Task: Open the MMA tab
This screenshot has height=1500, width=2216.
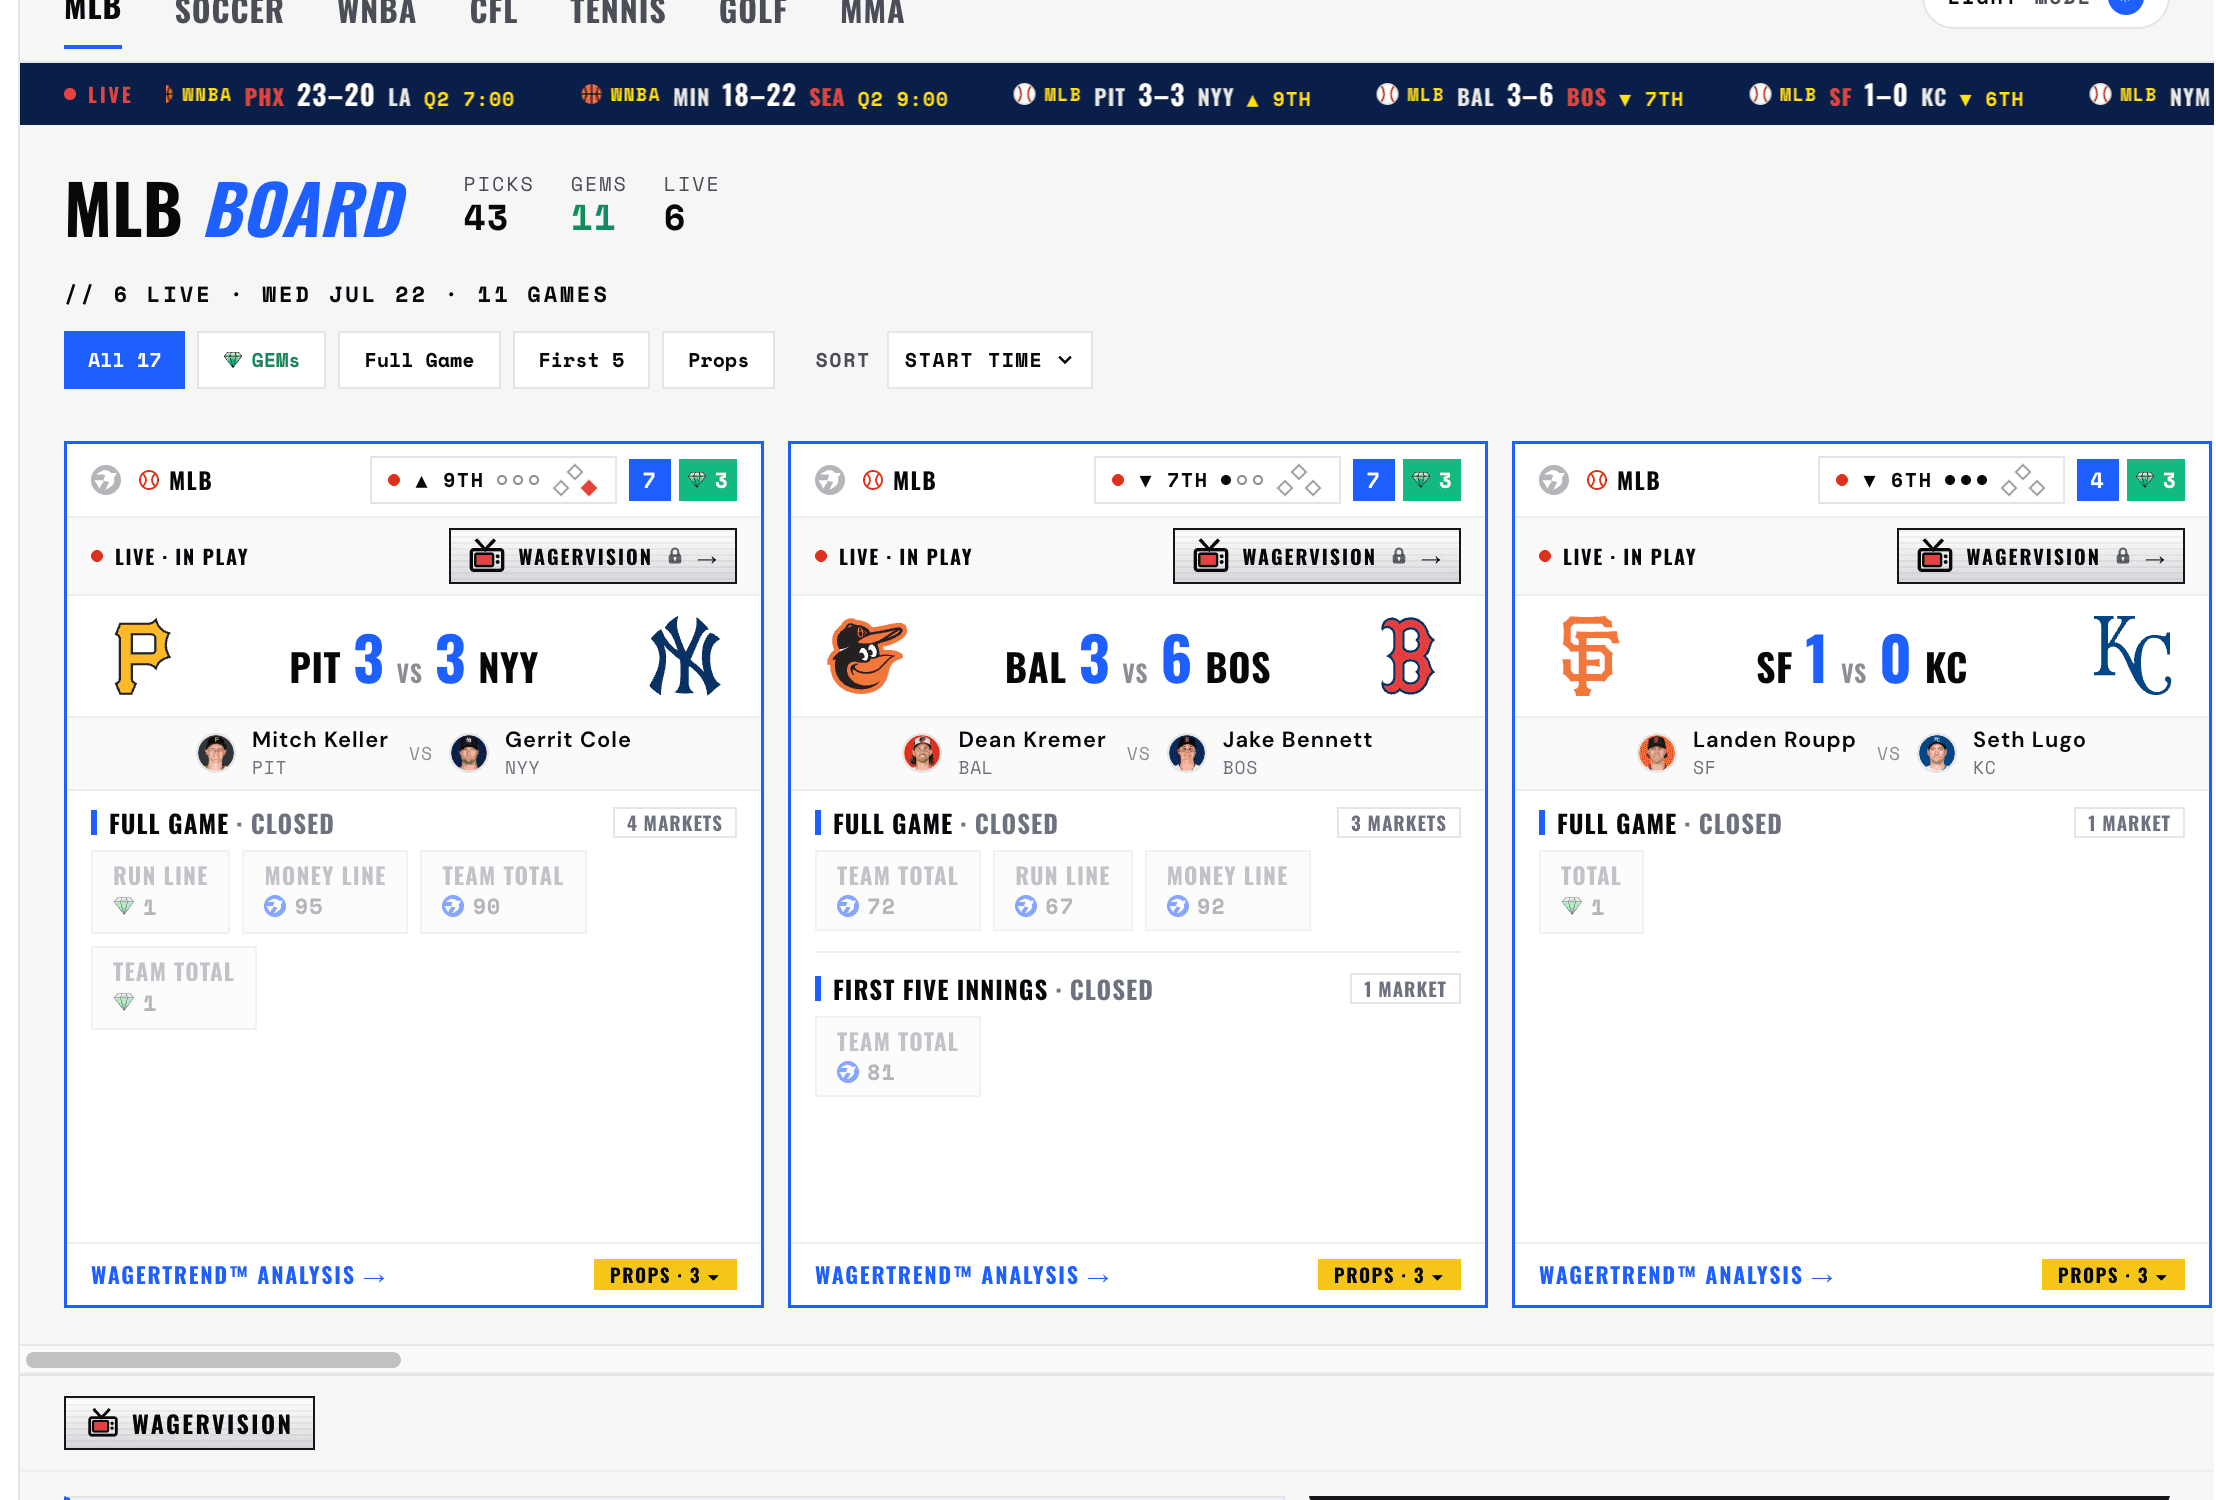Action: coord(872,14)
